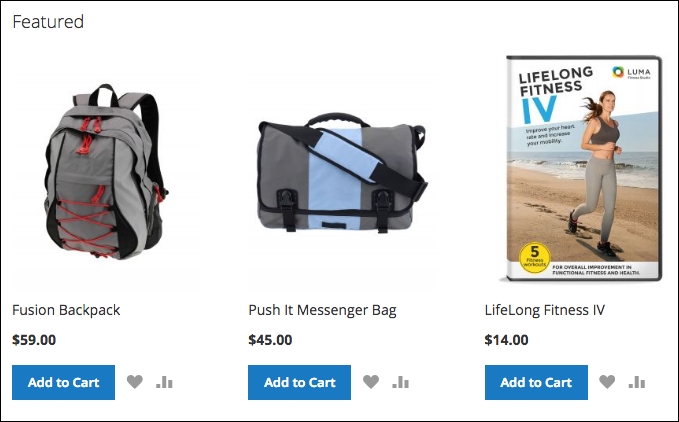Open the messenger bag product photo

(x=342, y=172)
